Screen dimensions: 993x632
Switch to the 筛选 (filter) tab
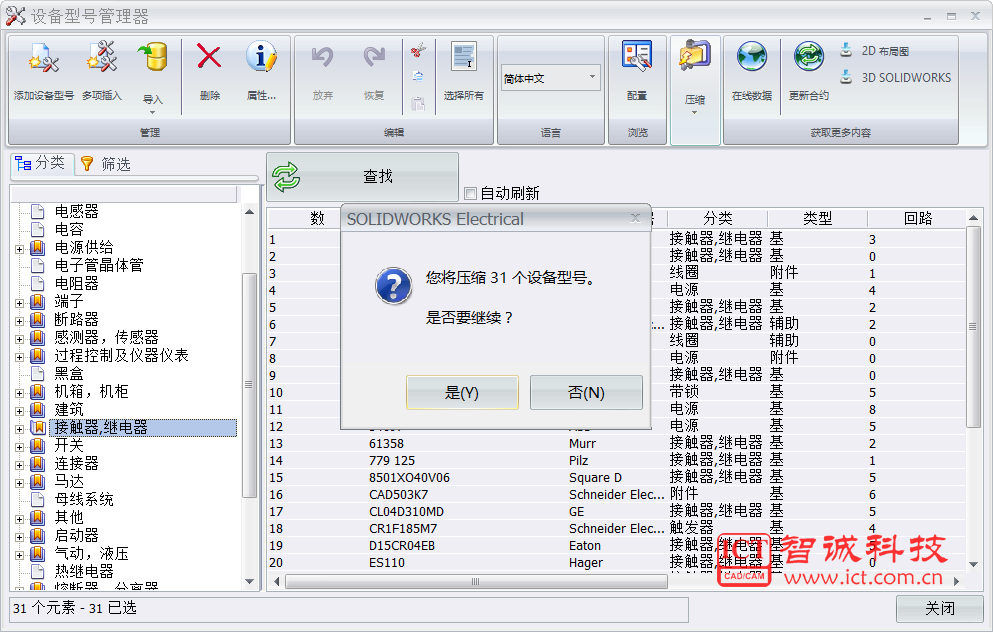click(x=106, y=164)
